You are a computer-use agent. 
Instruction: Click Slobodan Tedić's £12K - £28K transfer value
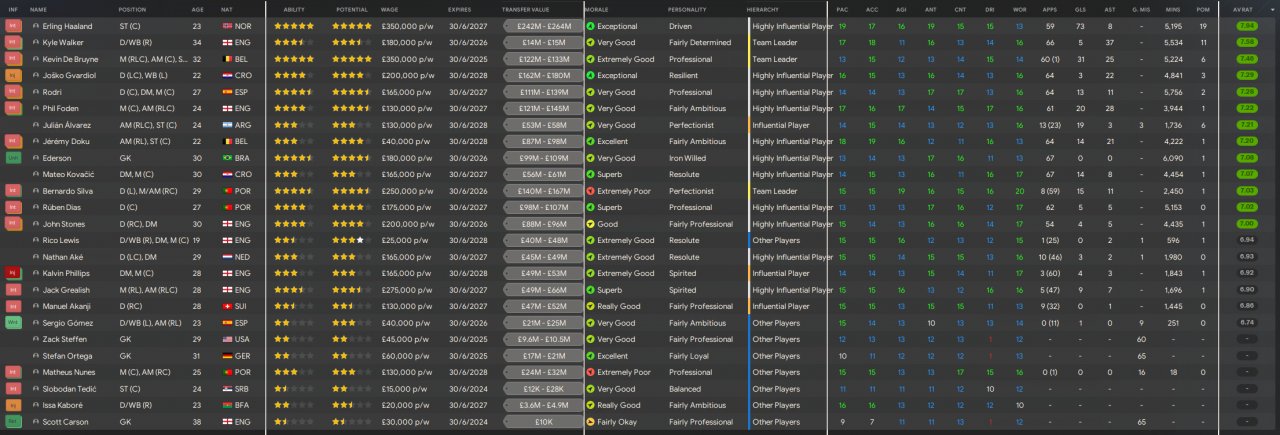pos(544,389)
